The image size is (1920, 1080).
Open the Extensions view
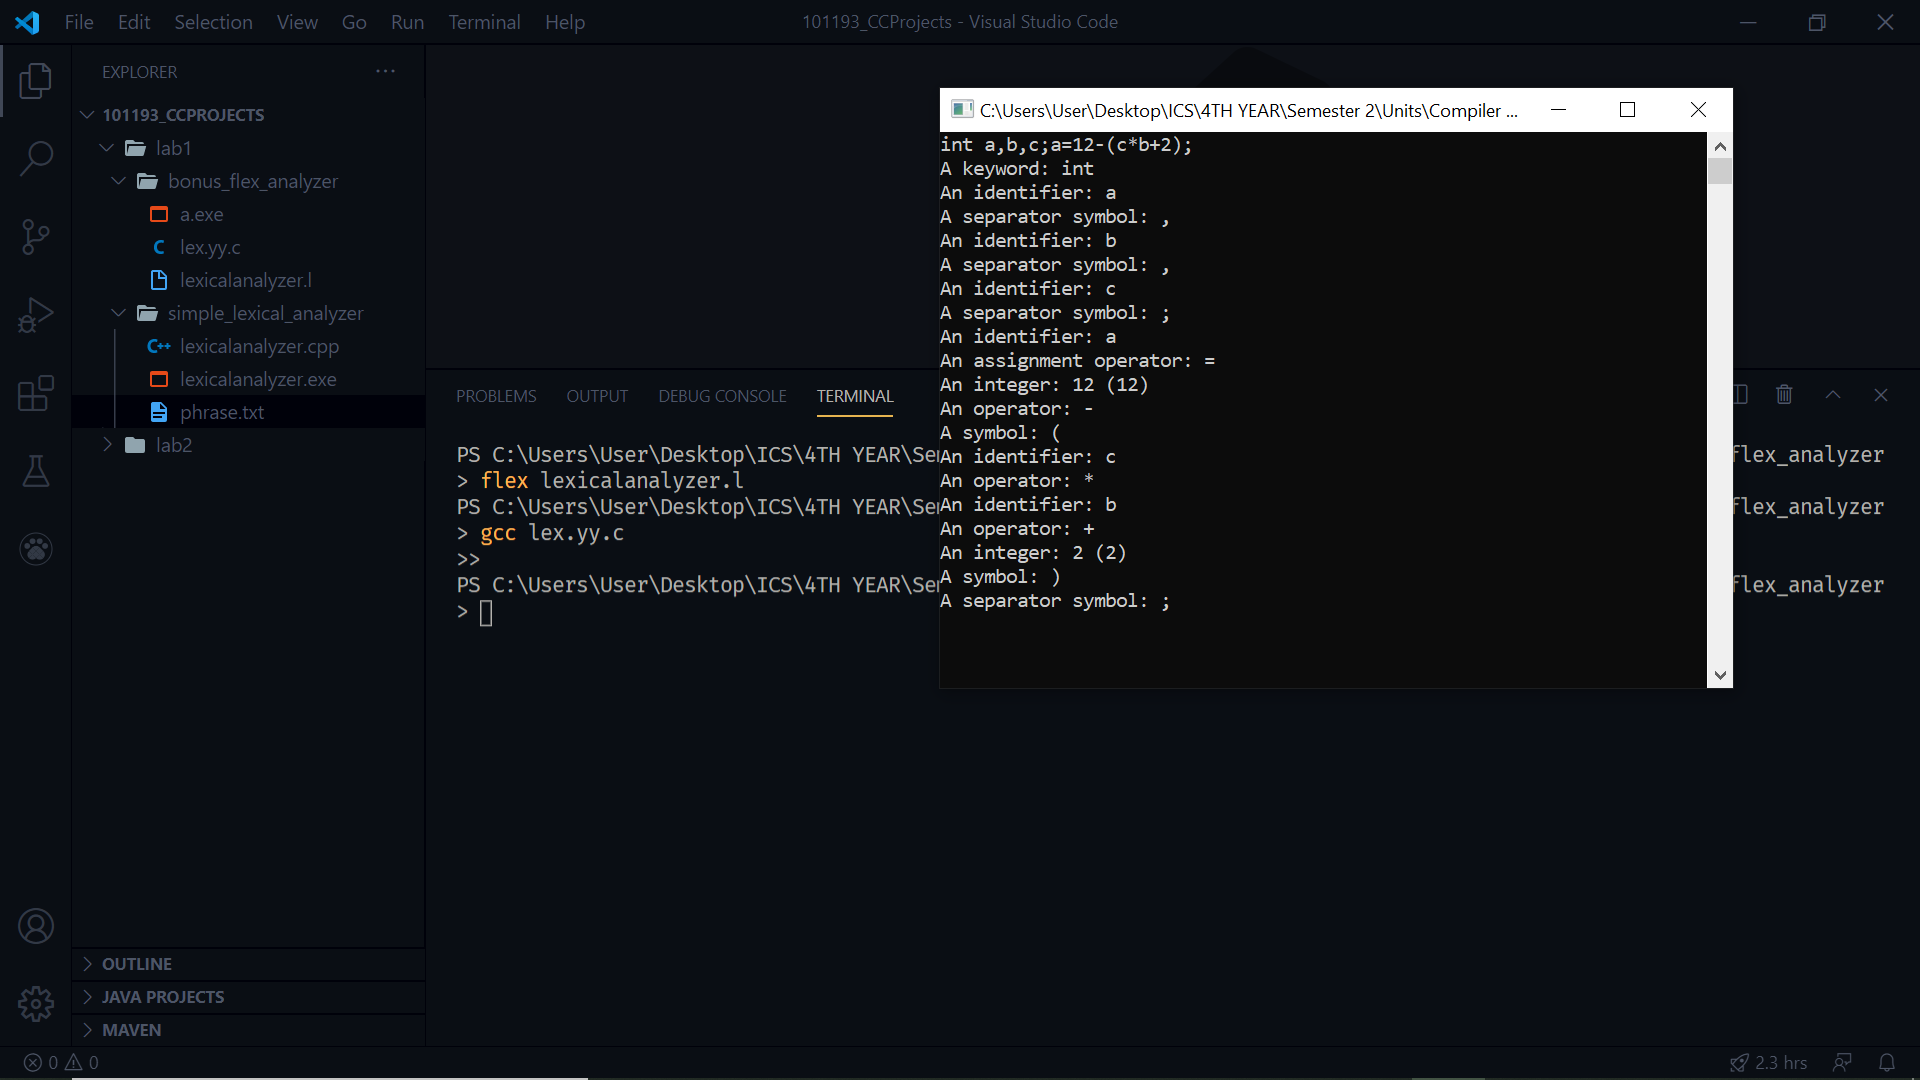click(36, 393)
